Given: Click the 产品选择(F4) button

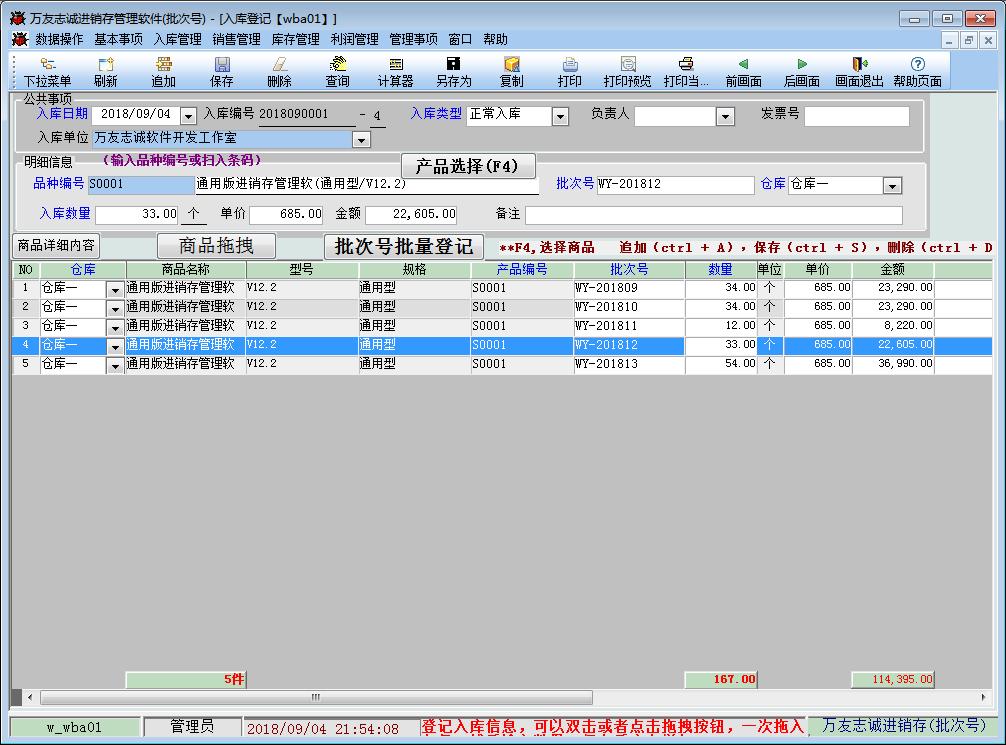Looking at the screenshot, I should click(x=468, y=166).
